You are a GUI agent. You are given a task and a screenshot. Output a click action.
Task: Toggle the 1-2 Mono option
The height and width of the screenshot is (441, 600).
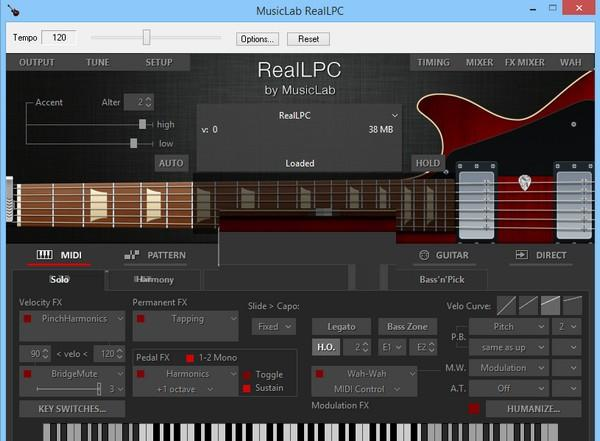point(190,358)
